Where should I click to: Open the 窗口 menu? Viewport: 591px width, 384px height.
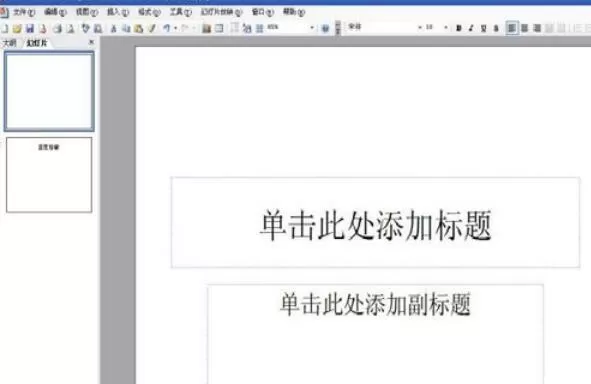[262, 12]
